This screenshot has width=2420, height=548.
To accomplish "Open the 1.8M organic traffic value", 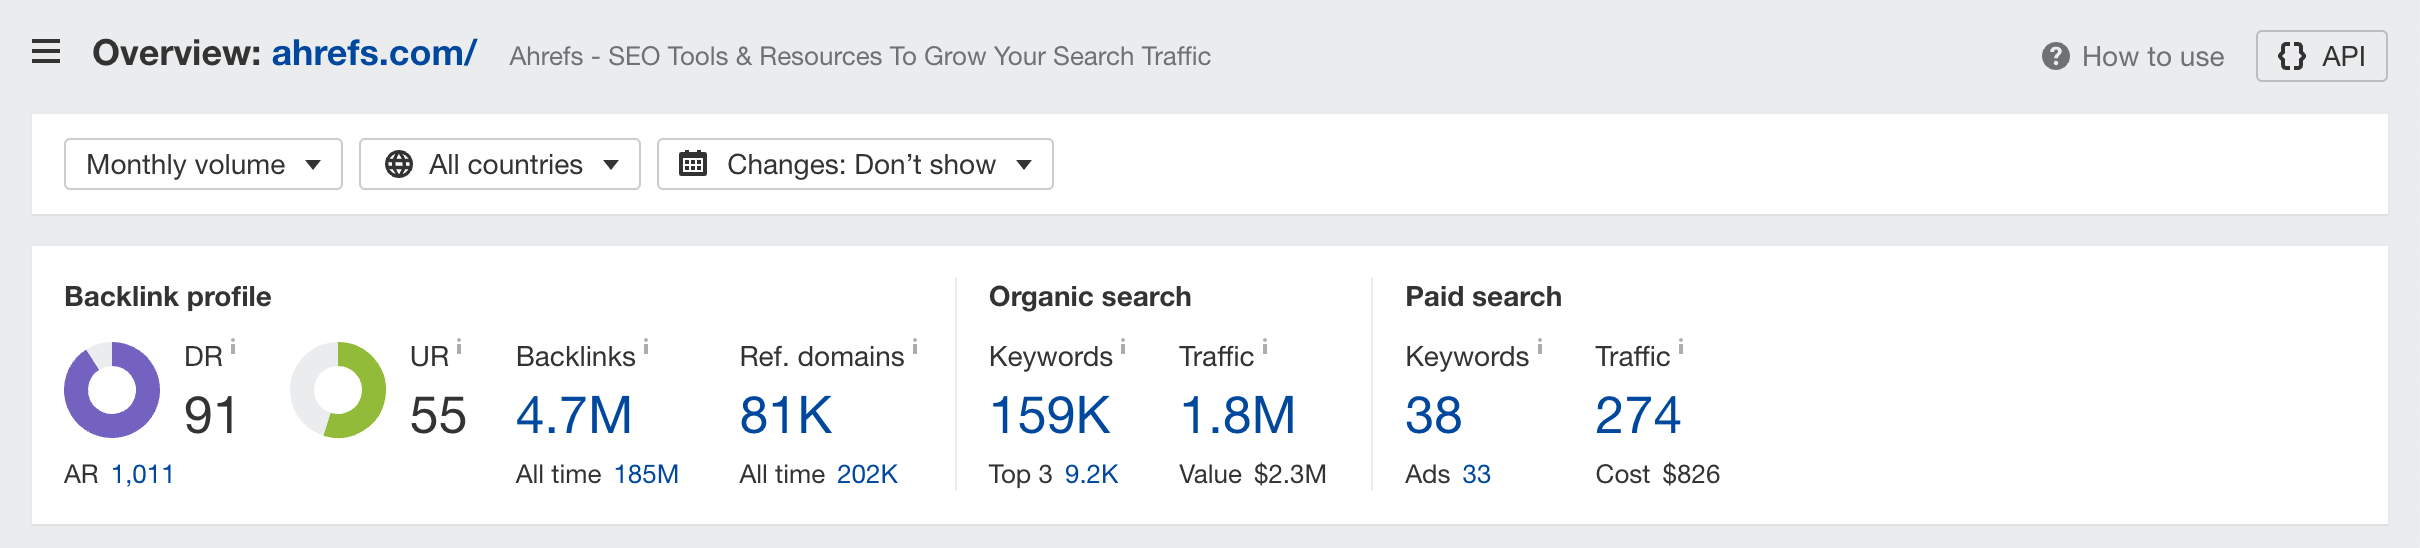I will coord(1238,415).
